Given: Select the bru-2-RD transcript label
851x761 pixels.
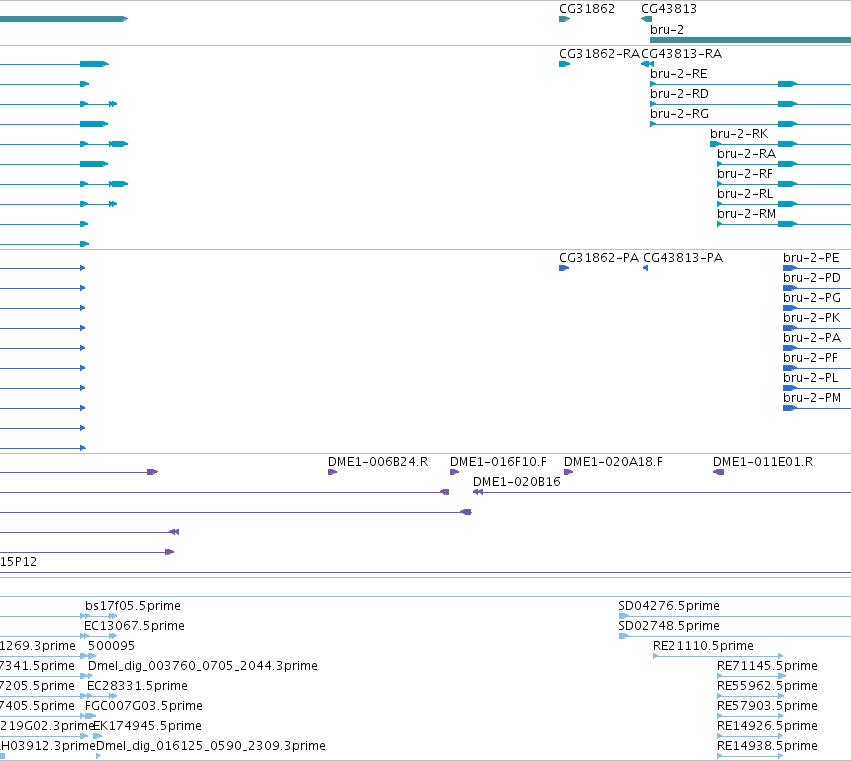Looking at the screenshot, I should tap(679, 94).
